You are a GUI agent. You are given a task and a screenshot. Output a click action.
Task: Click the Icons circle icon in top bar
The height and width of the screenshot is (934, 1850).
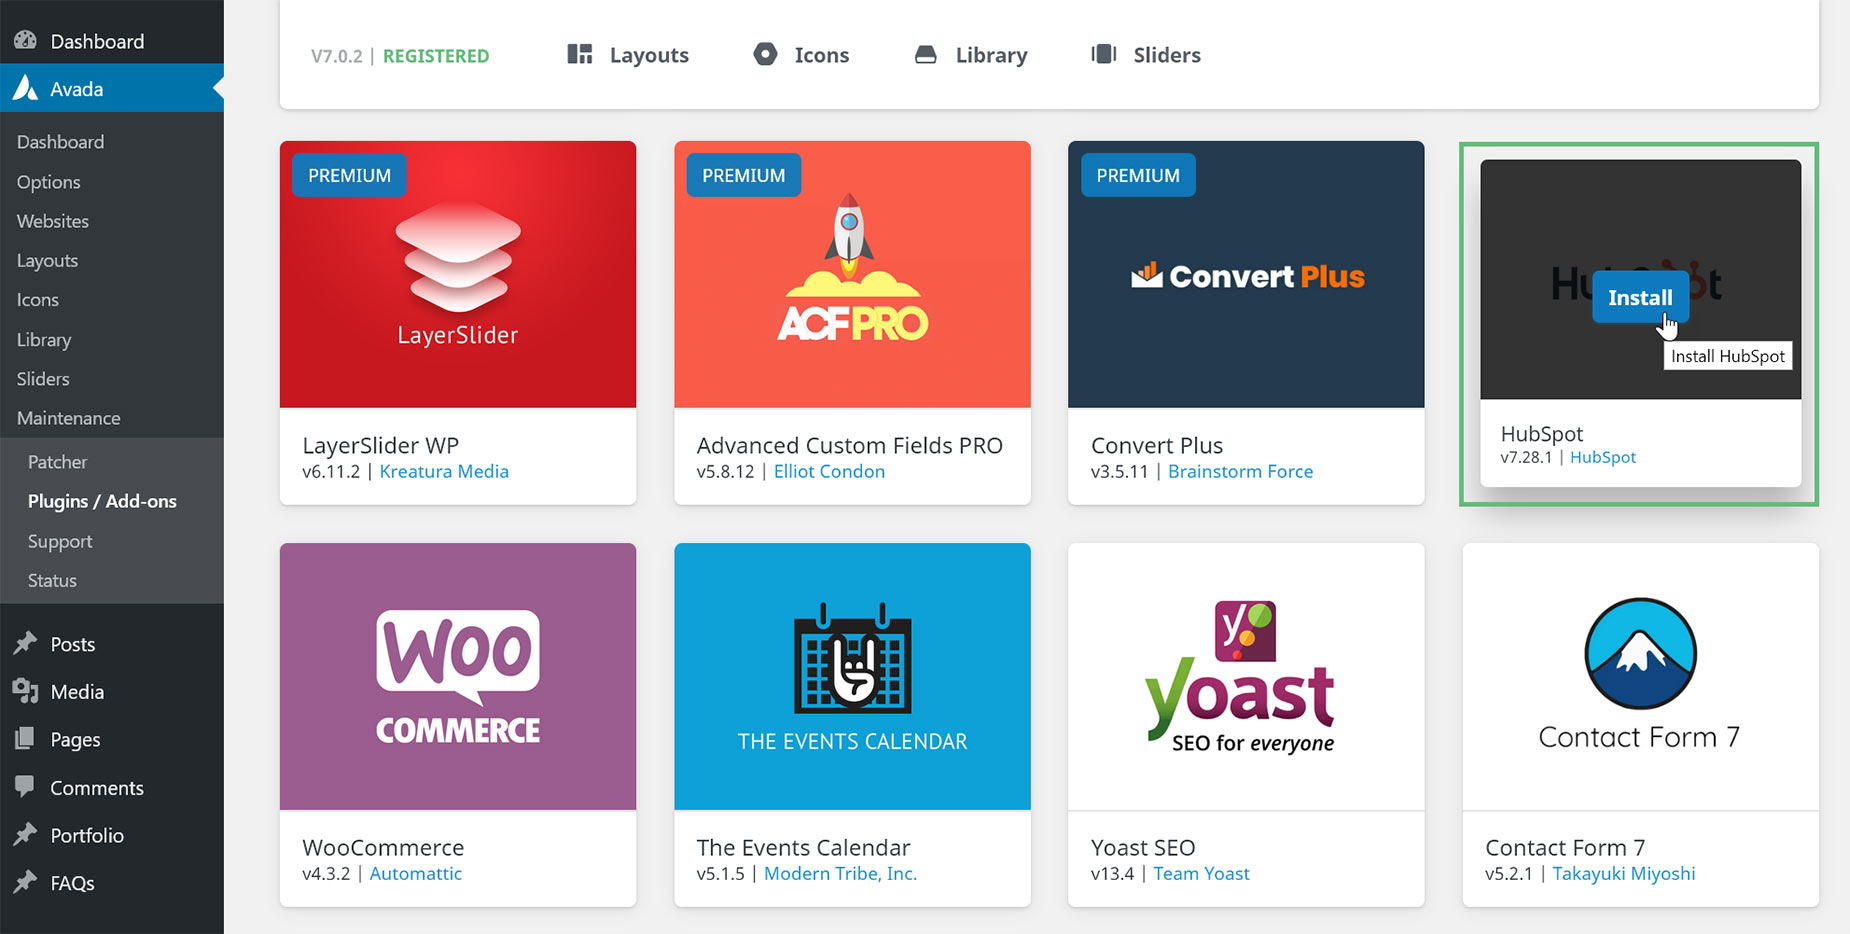(765, 54)
